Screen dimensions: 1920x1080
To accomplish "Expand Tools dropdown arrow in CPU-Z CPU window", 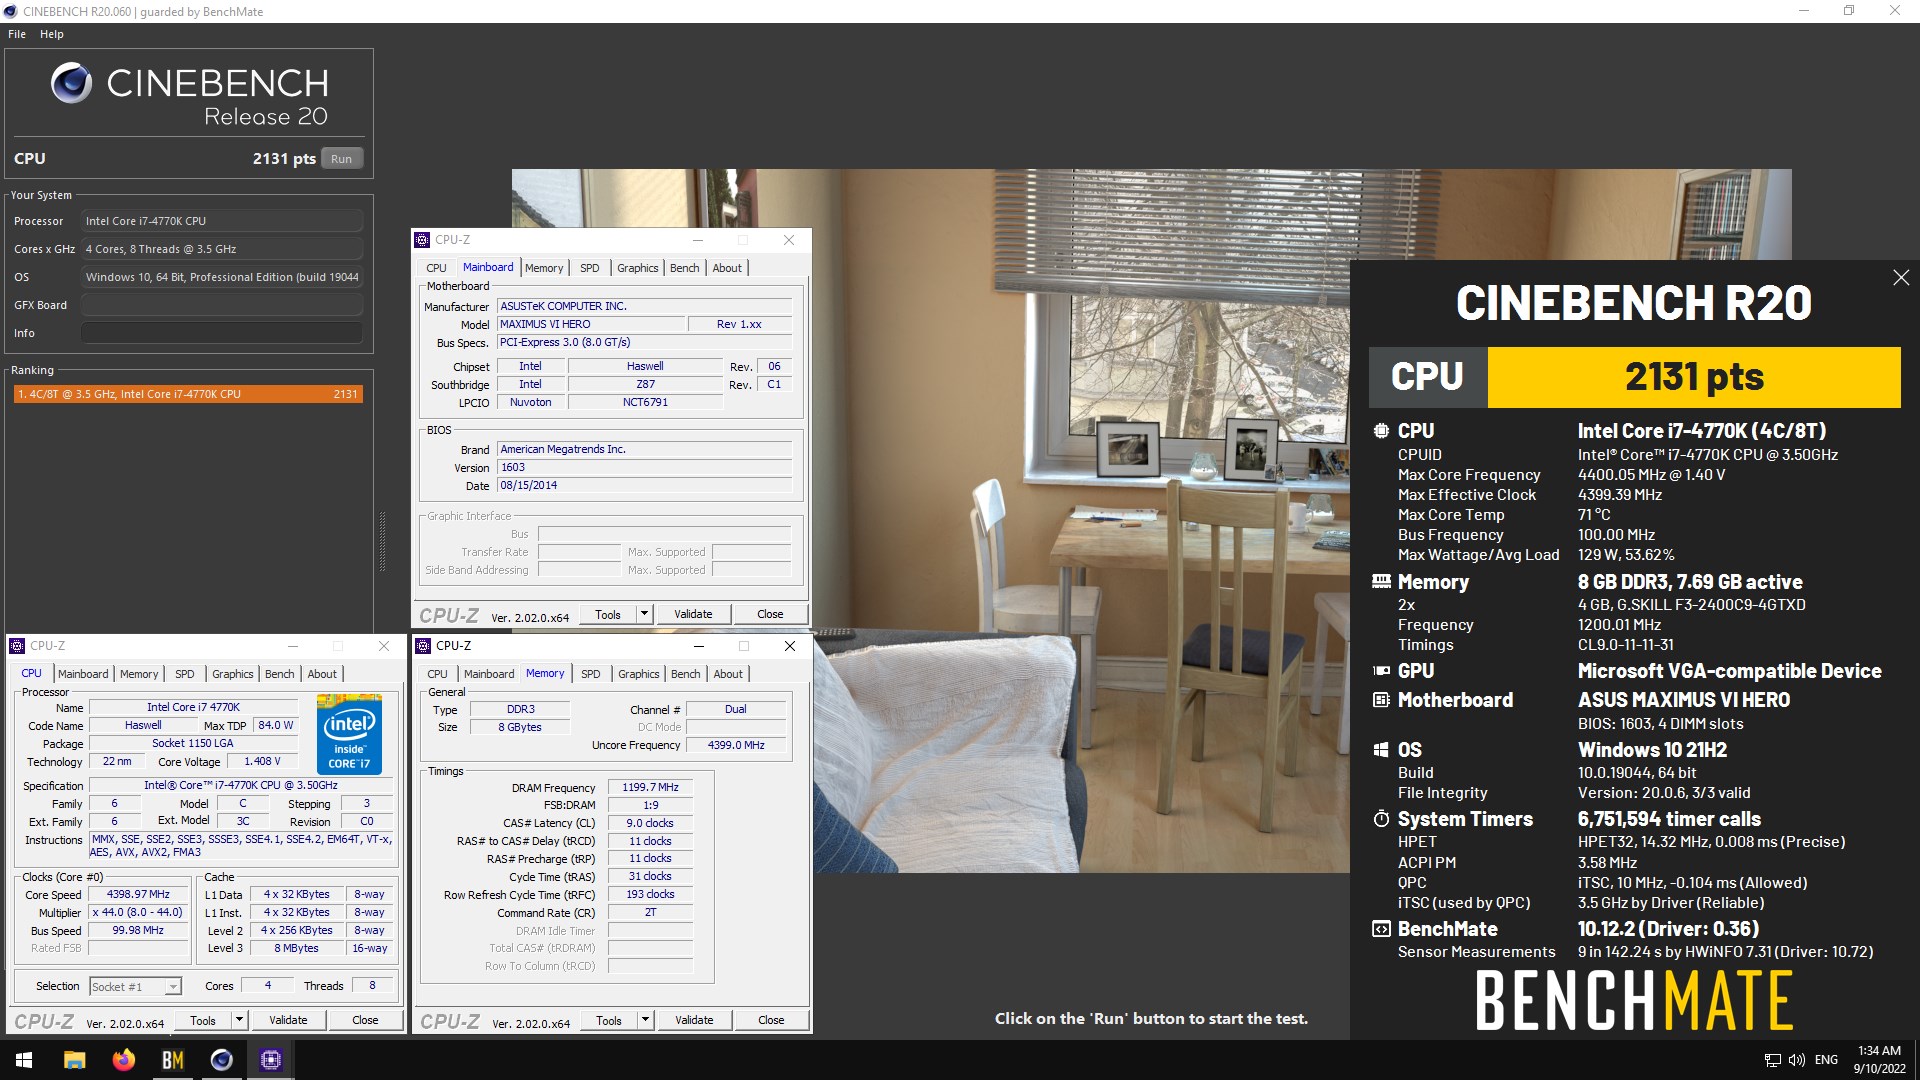I will pos(240,1021).
